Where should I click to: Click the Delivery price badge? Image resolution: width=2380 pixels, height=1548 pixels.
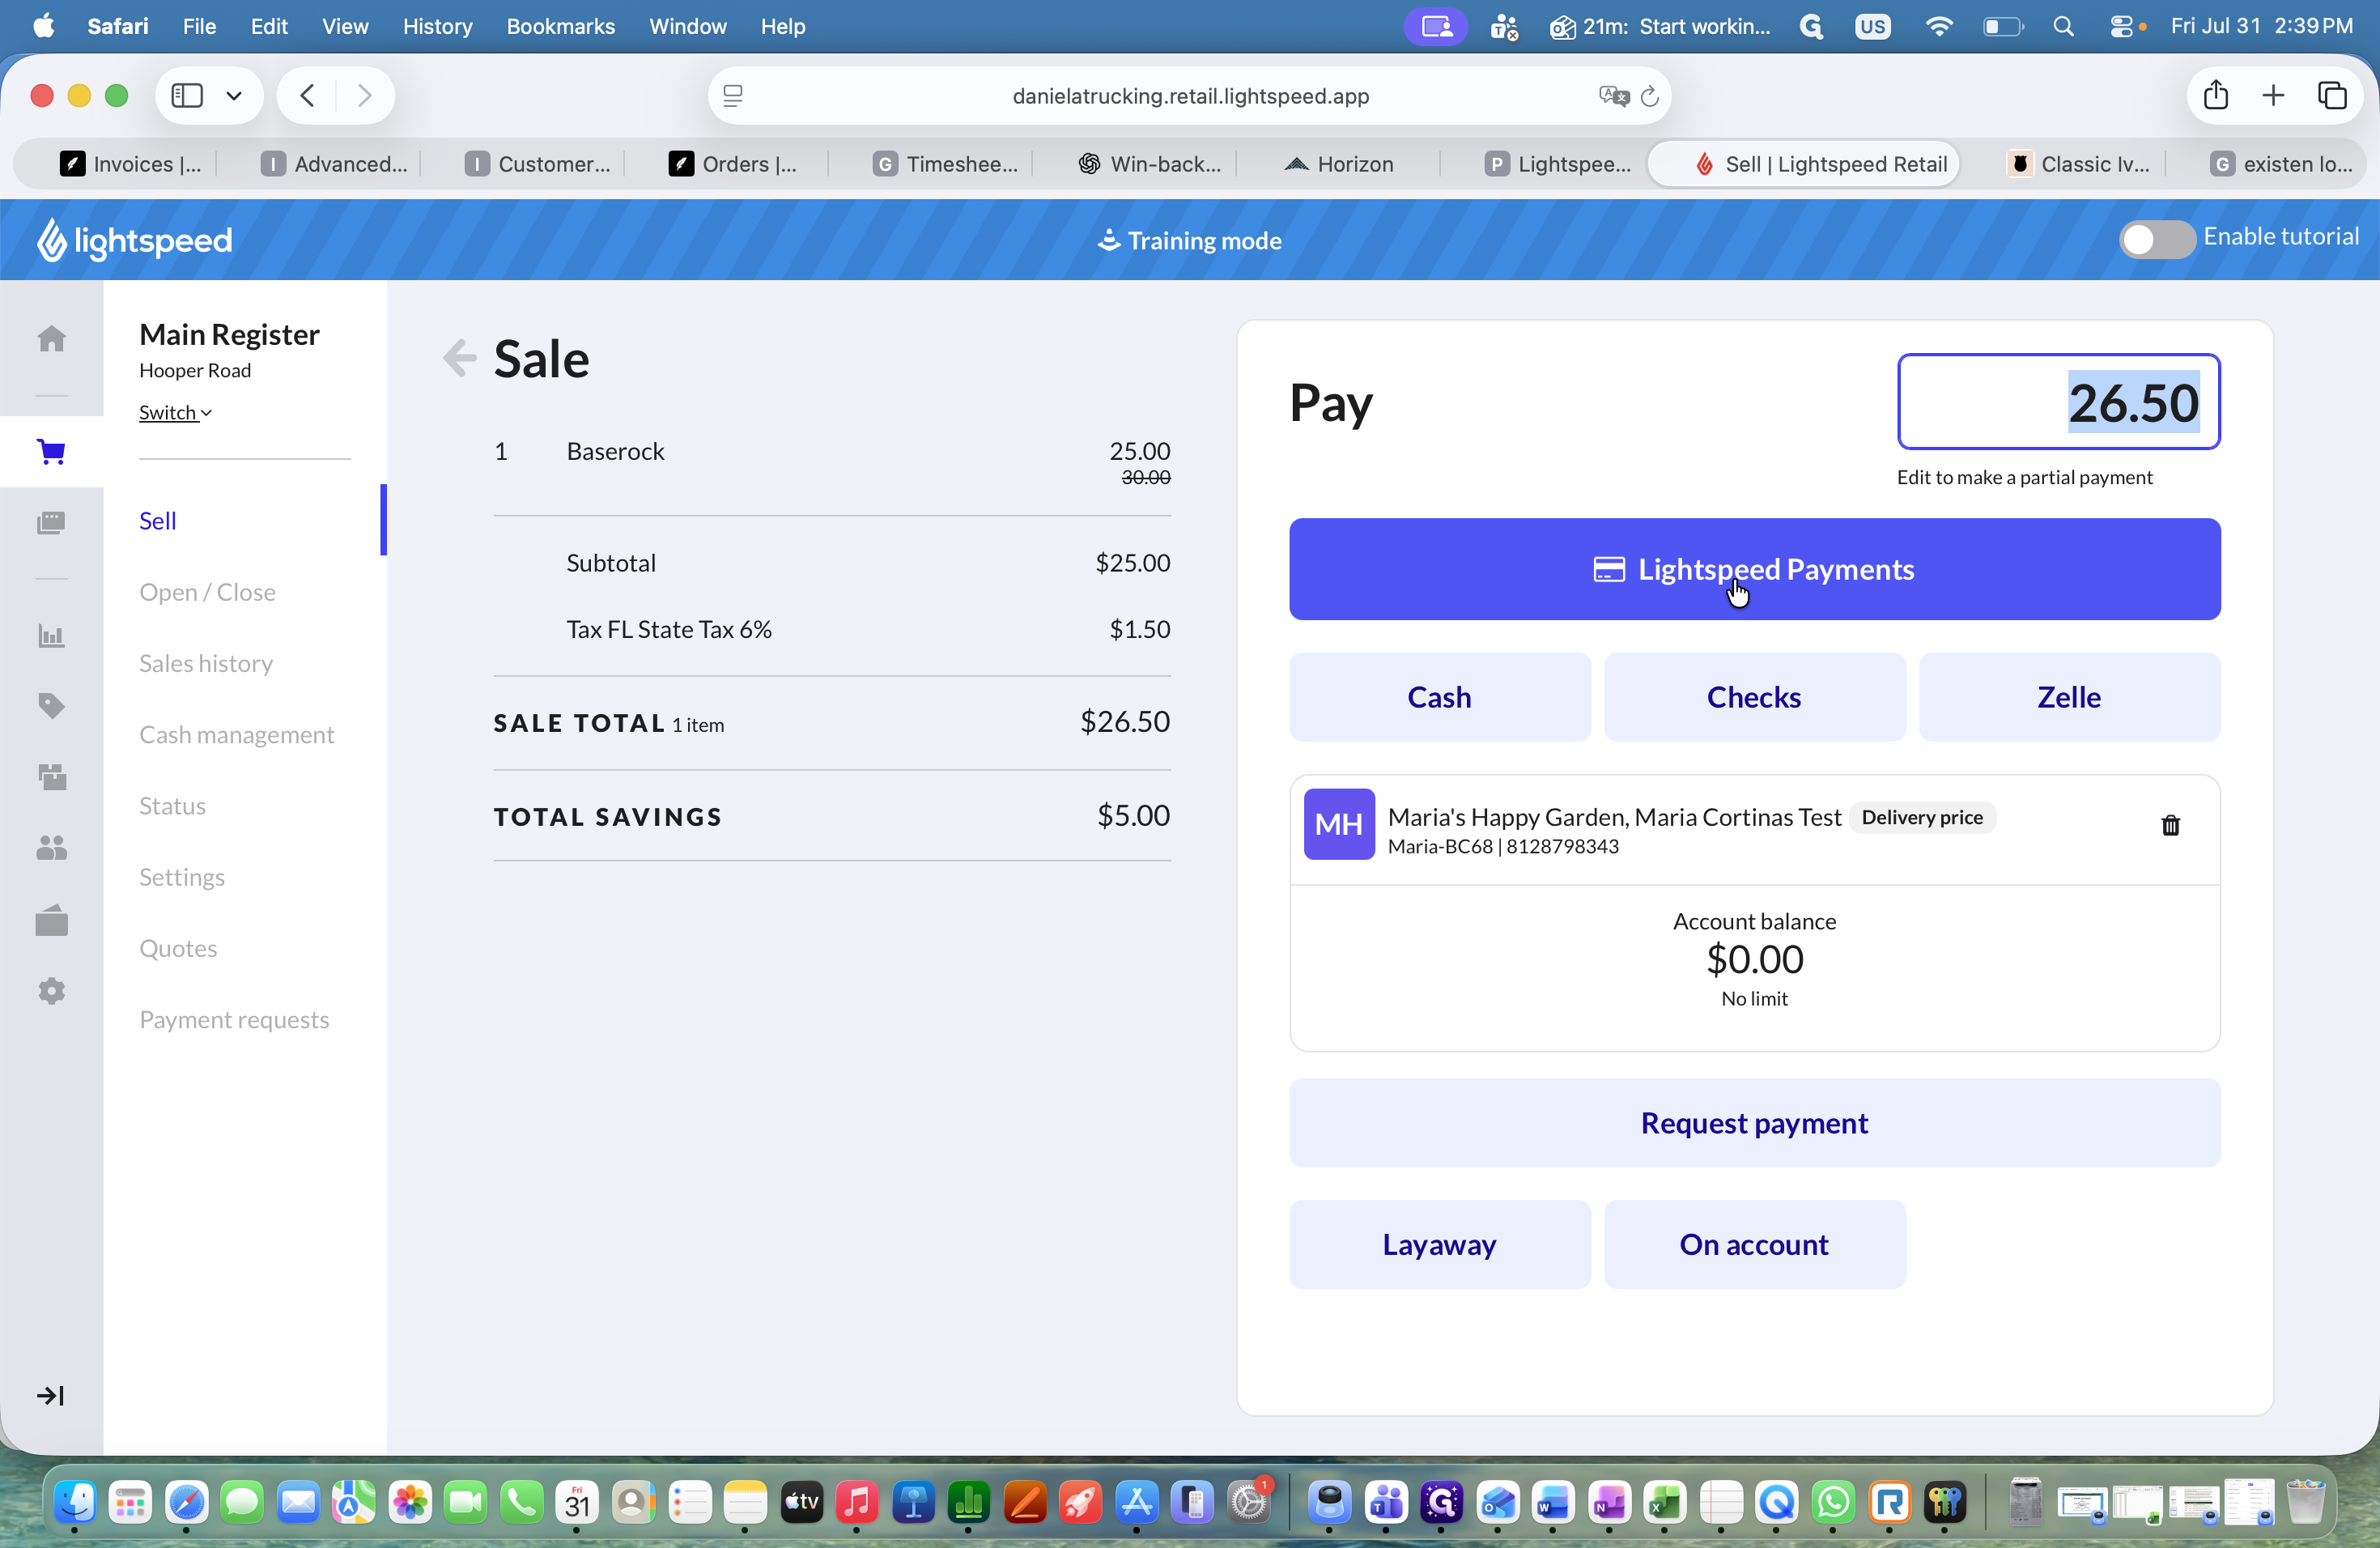tap(1921, 817)
